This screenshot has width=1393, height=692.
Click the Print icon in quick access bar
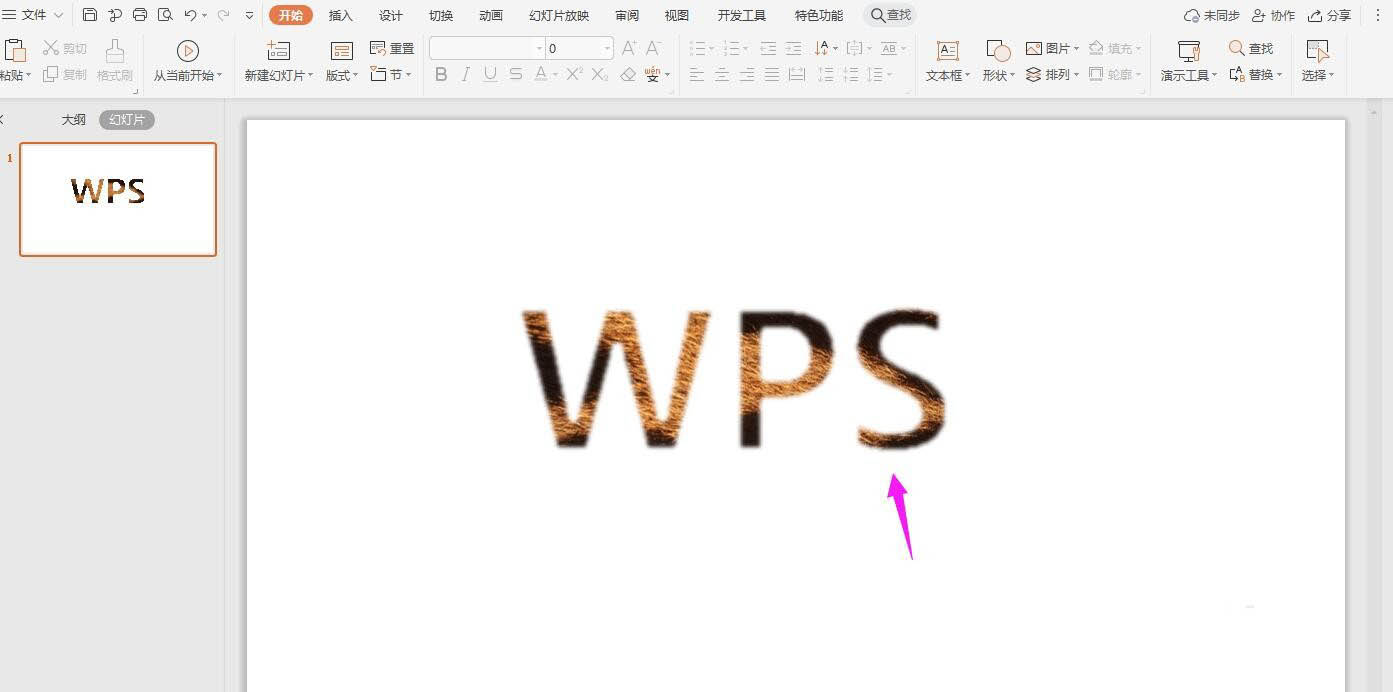click(140, 15)
